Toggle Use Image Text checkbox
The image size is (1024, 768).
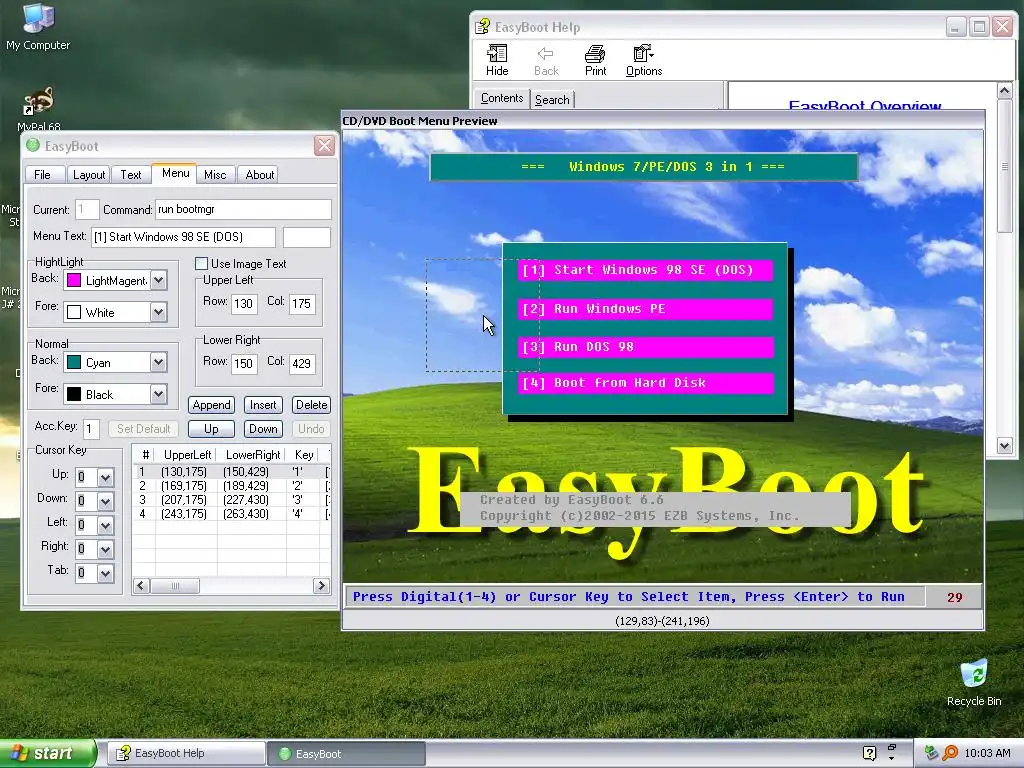tap(202, 264)
